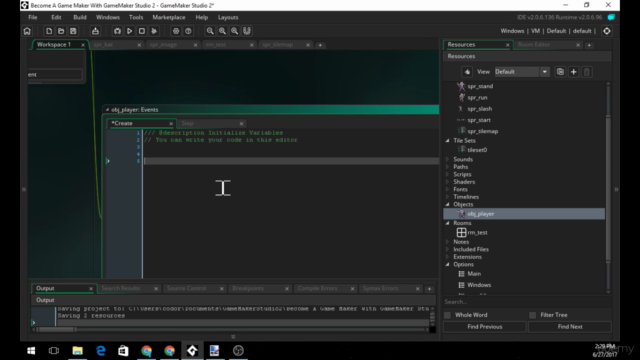Expand the Scripts folder
This screenshot has width=640, height=360.
click(x=448, y=174)
